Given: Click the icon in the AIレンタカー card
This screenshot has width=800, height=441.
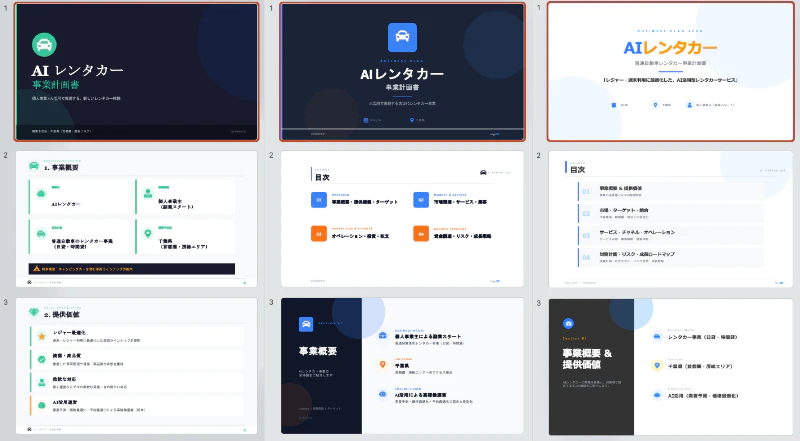Looking at the screenshot, I should coord(41,193).
